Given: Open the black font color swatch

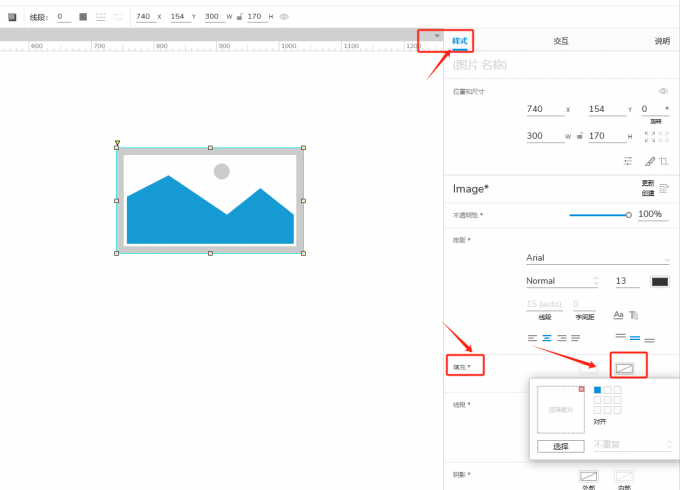Looking at the screenshot, I should 660,282.
